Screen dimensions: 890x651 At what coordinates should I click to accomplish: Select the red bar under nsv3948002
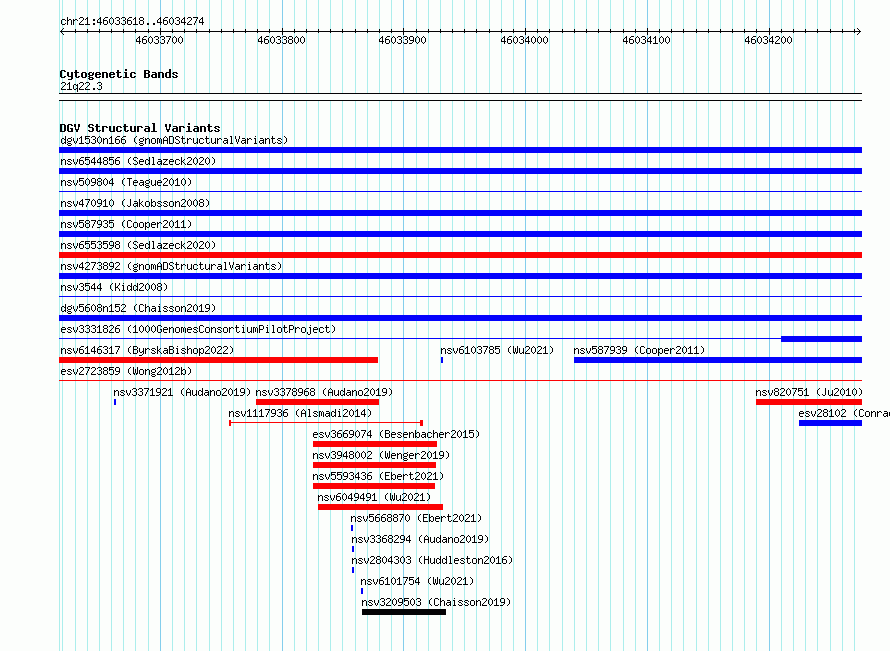375,465
